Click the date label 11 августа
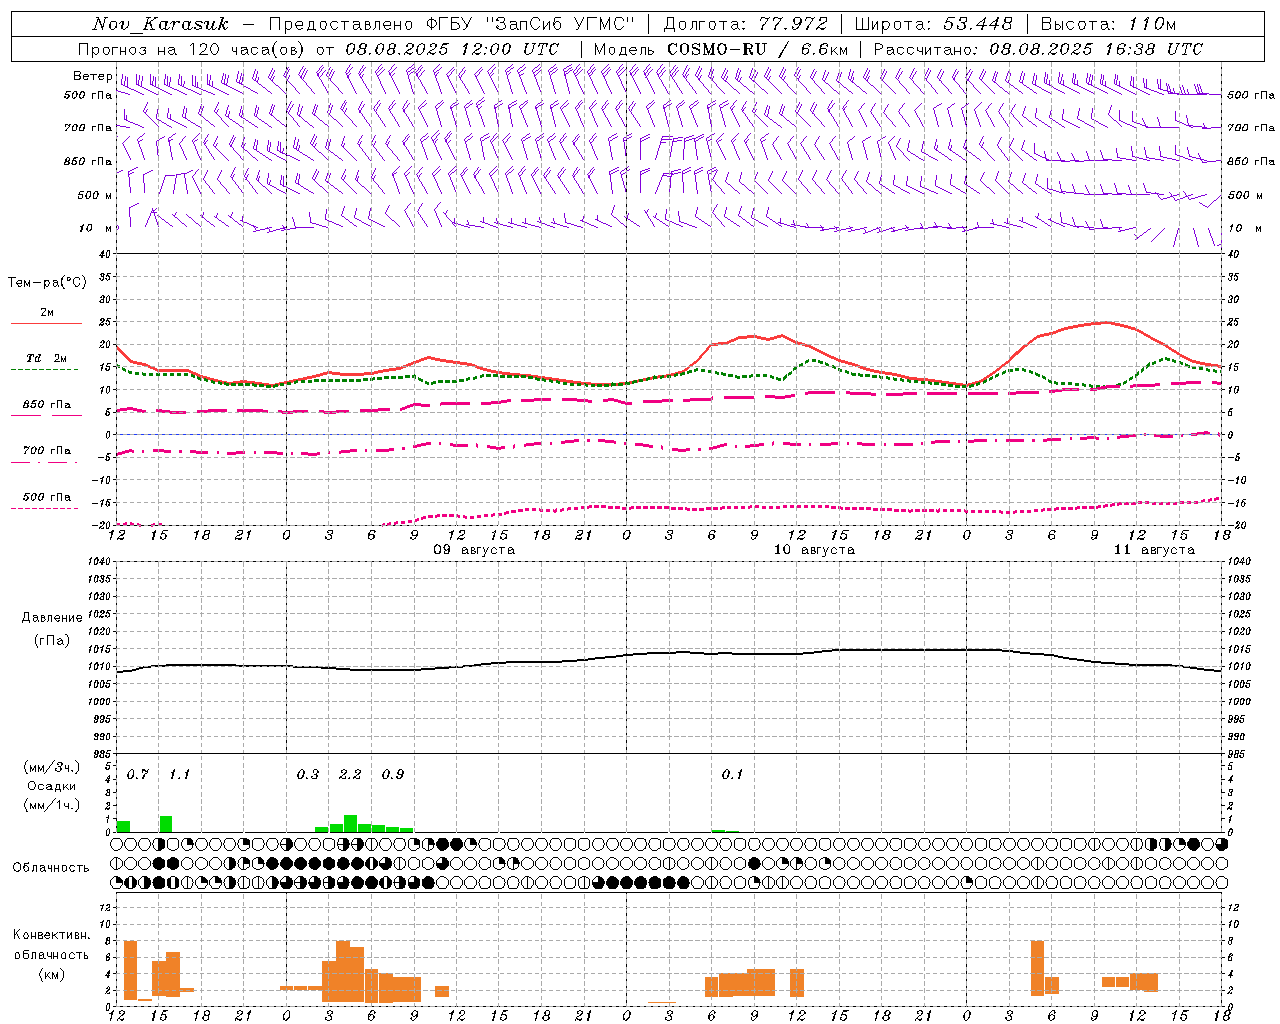The width and height of the screenshot is (1280, 1024). click(1154, 550)
